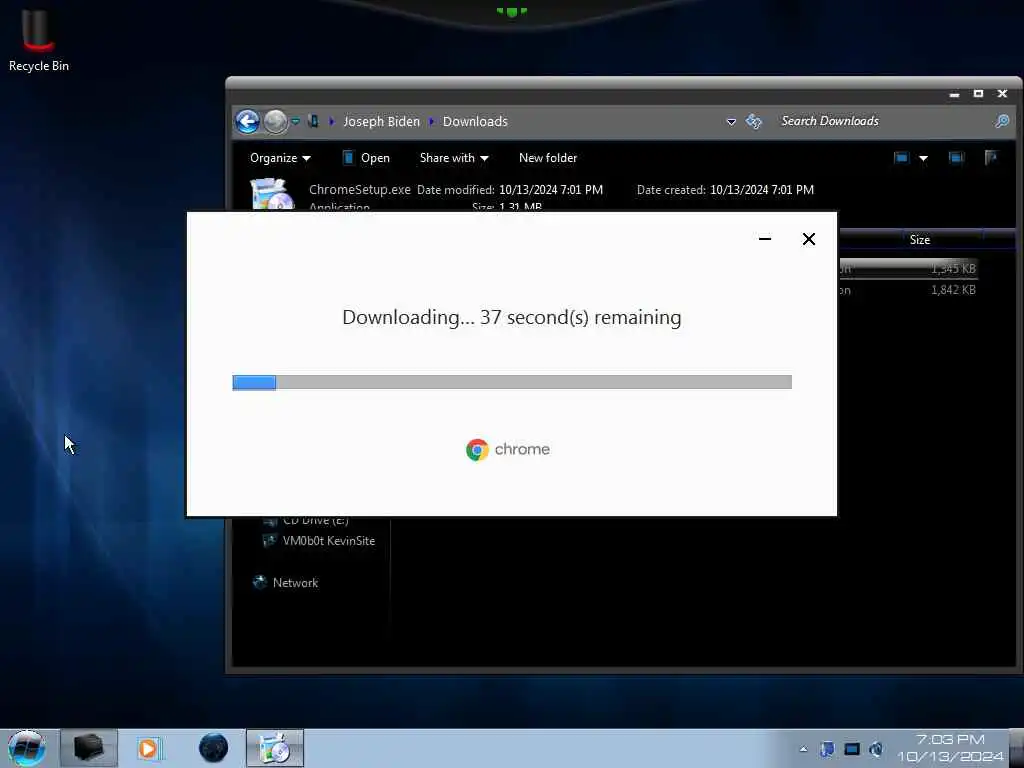Open the Recycle Bin desktop icon
The image size is (1024, 768).
click(38, 39)
